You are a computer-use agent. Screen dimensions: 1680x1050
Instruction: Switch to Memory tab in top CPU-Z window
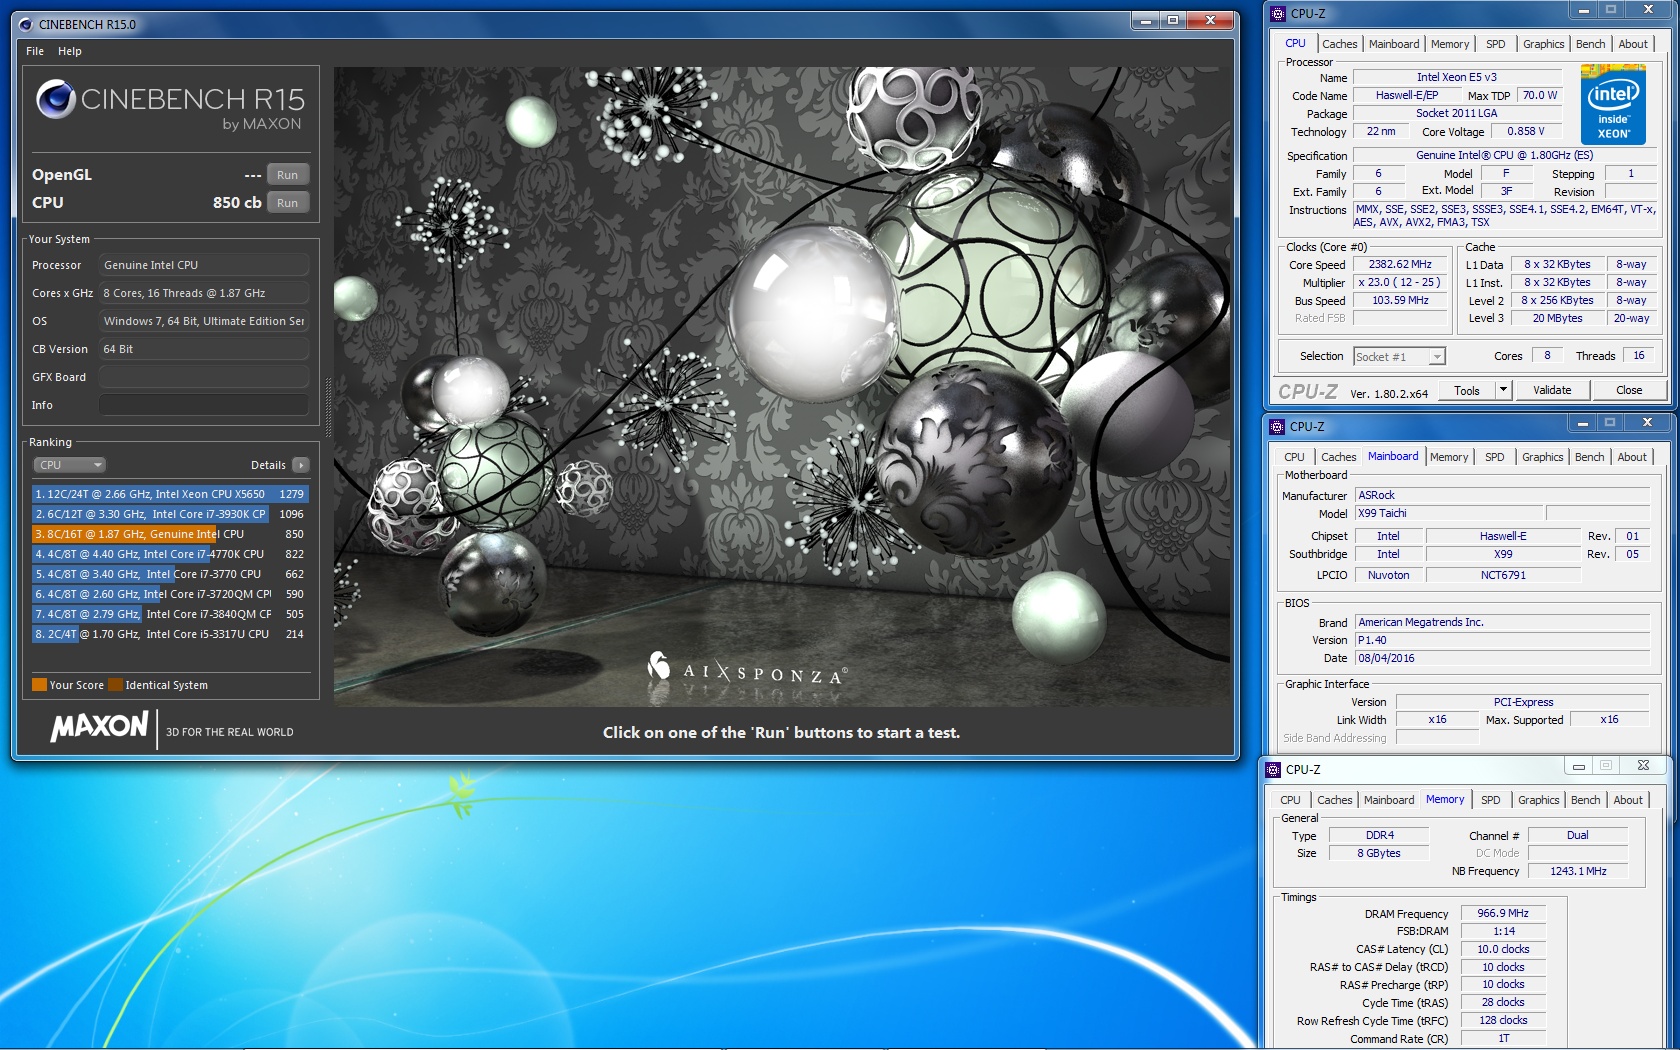click(1450, 44)
